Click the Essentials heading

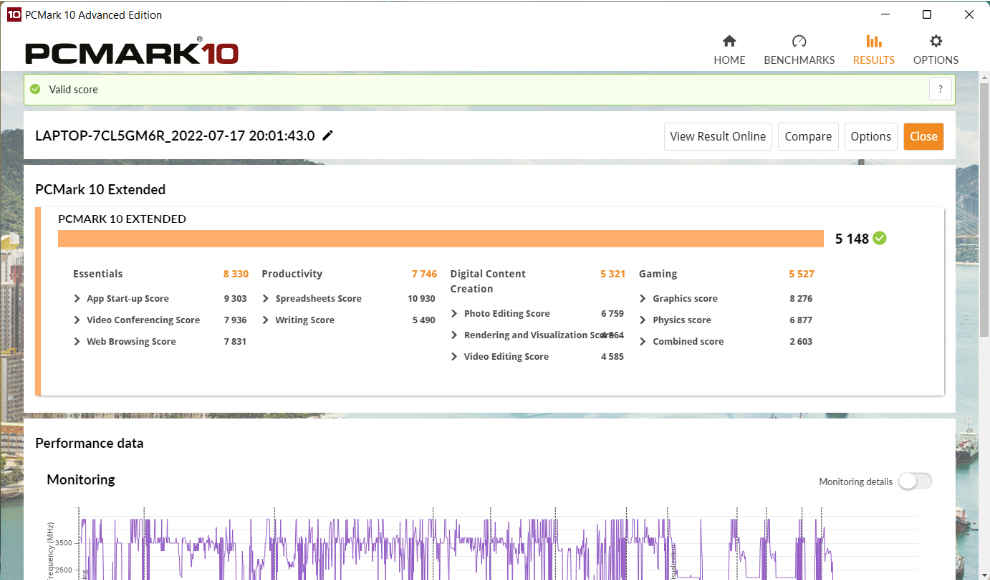[98, 274]
